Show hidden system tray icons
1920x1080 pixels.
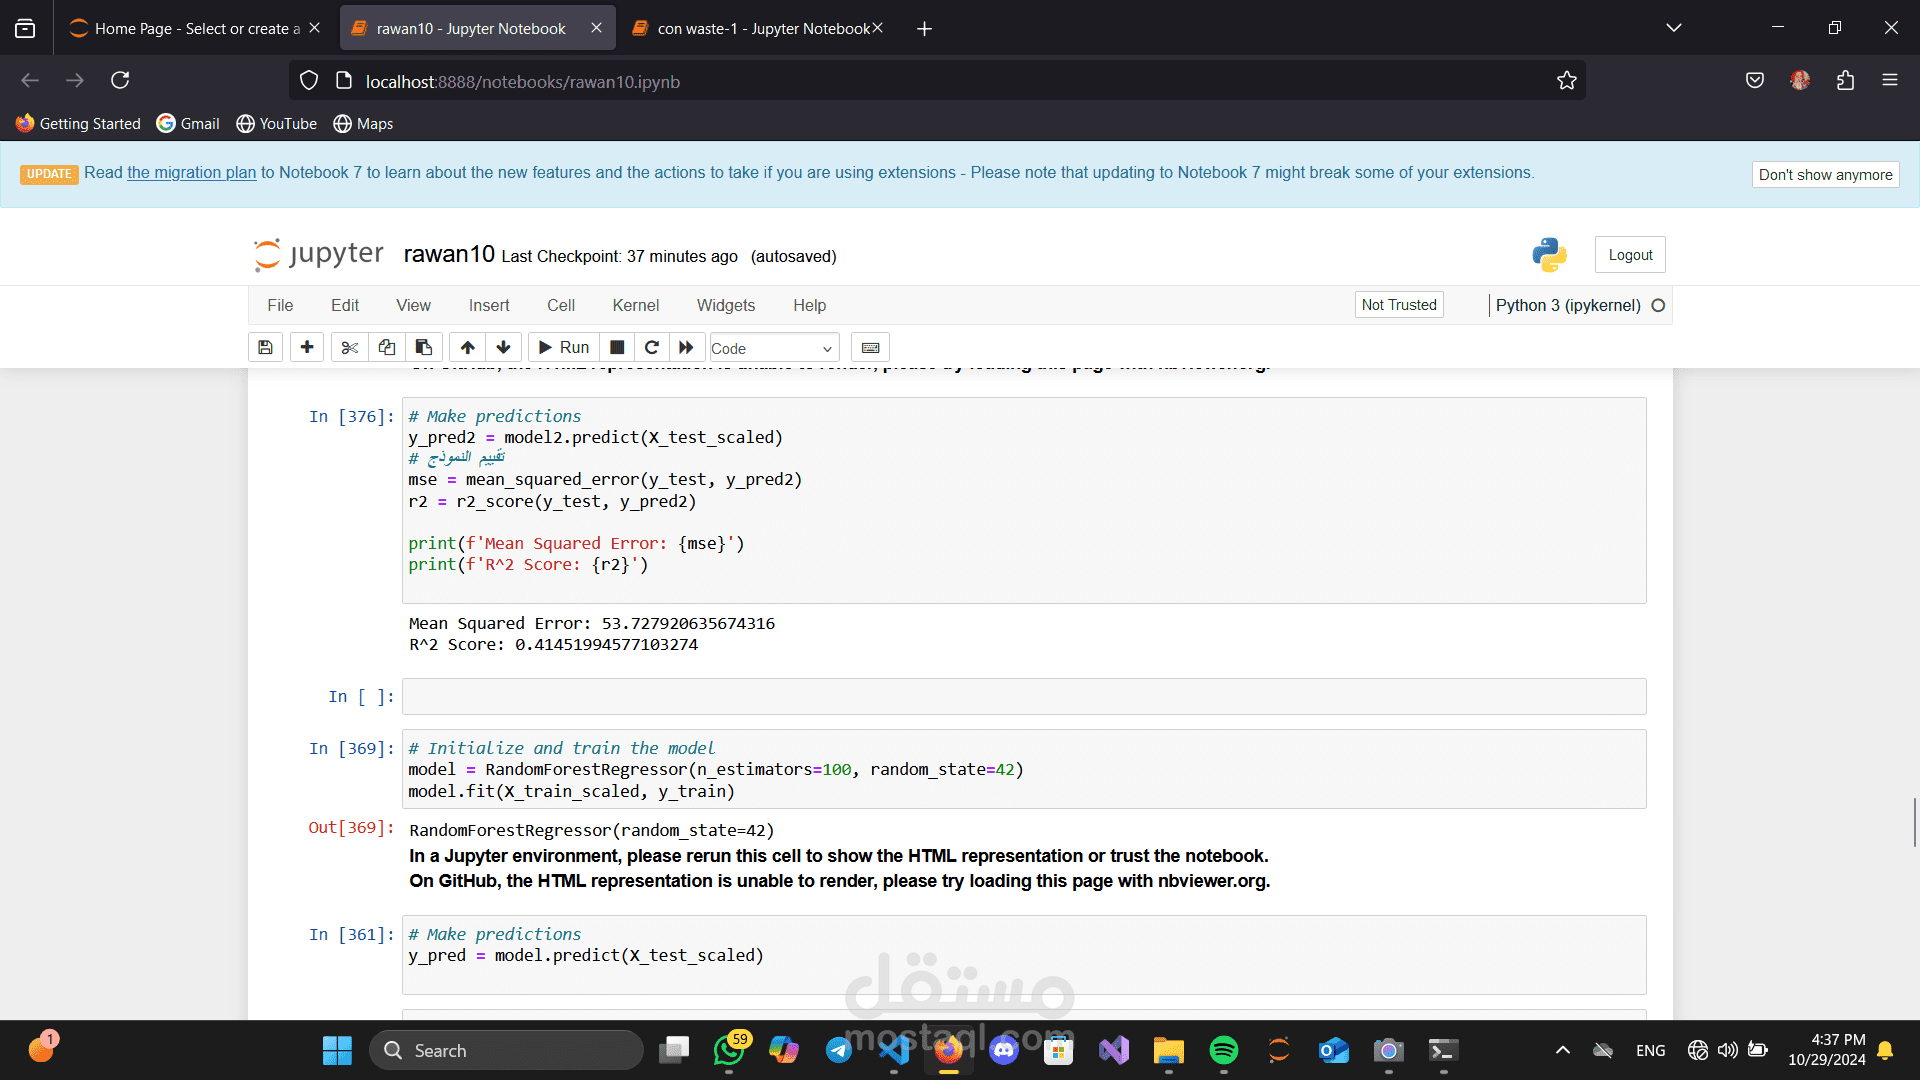(1563, 1050)
